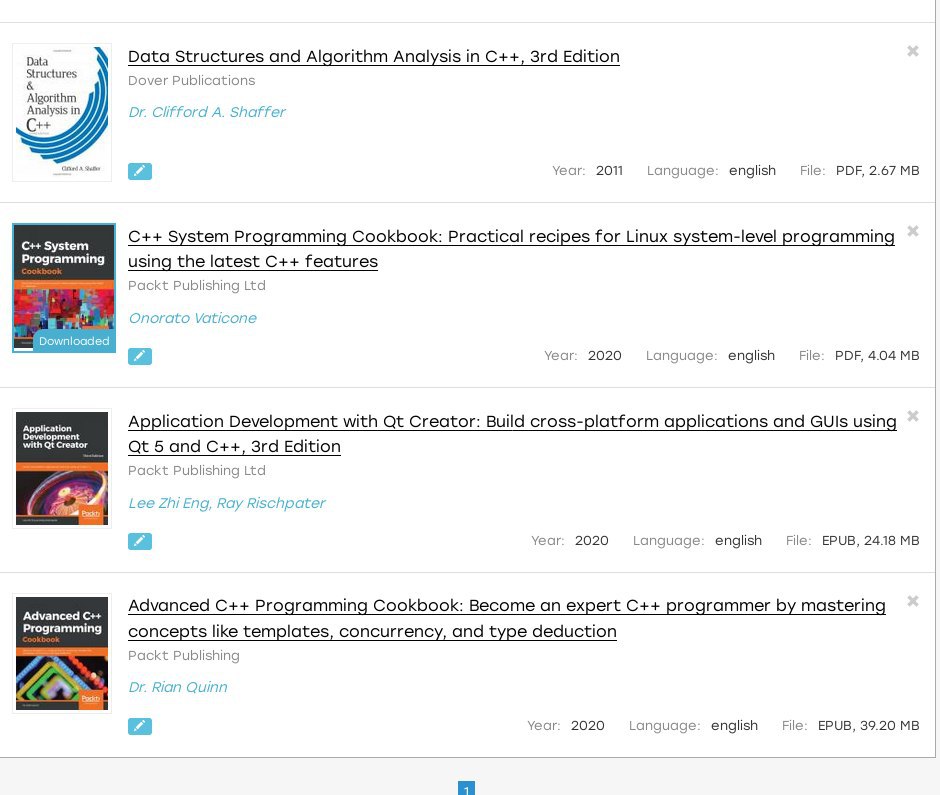Open author Lee Zhi Eng, Ray Rischpater
The image size is (940, 795).
point(227,503)
